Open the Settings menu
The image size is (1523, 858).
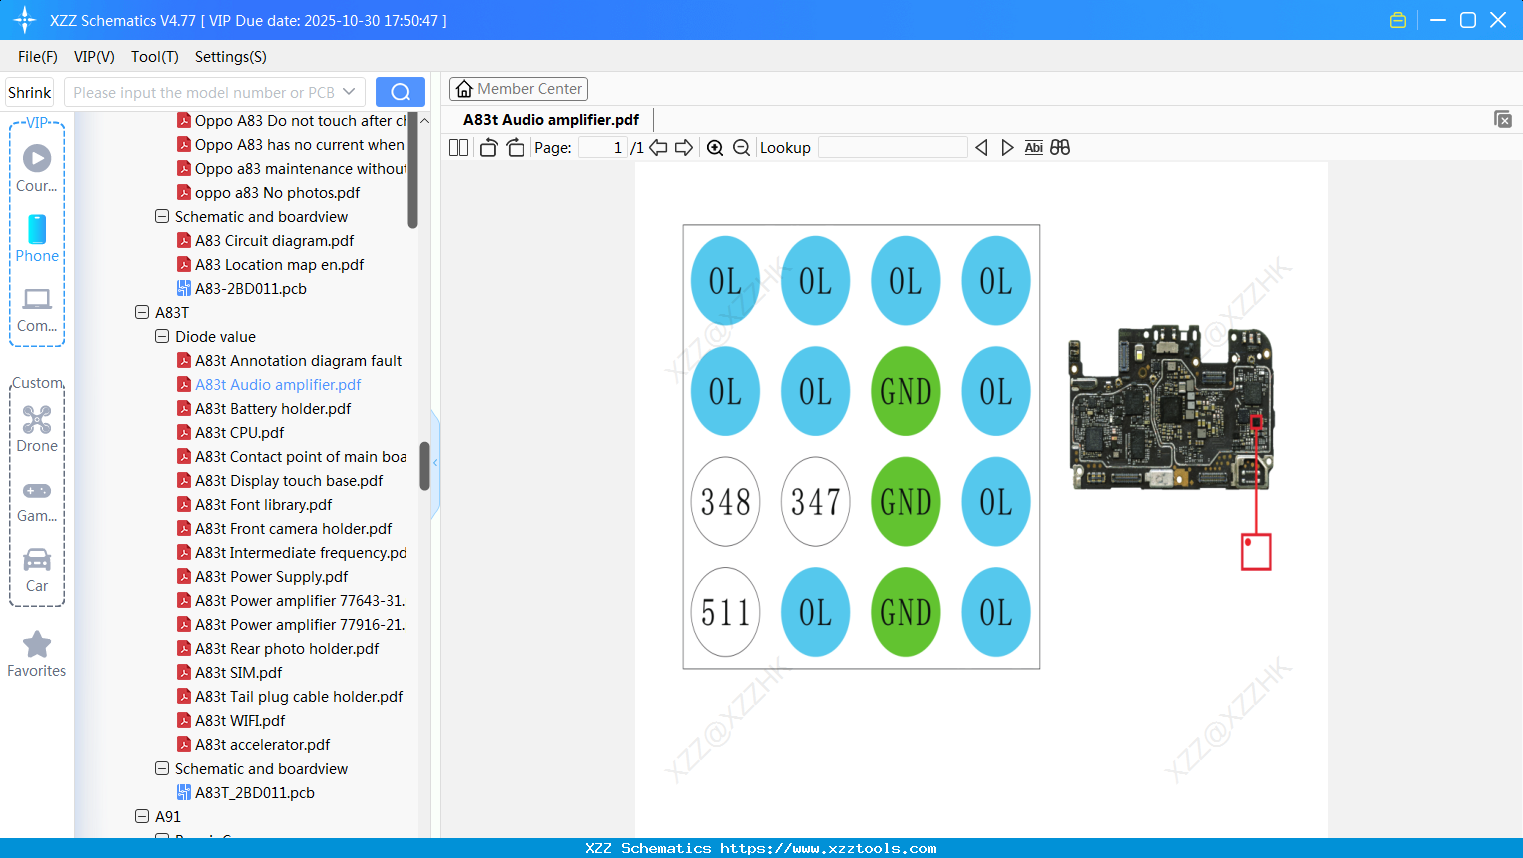pos(231,57)
